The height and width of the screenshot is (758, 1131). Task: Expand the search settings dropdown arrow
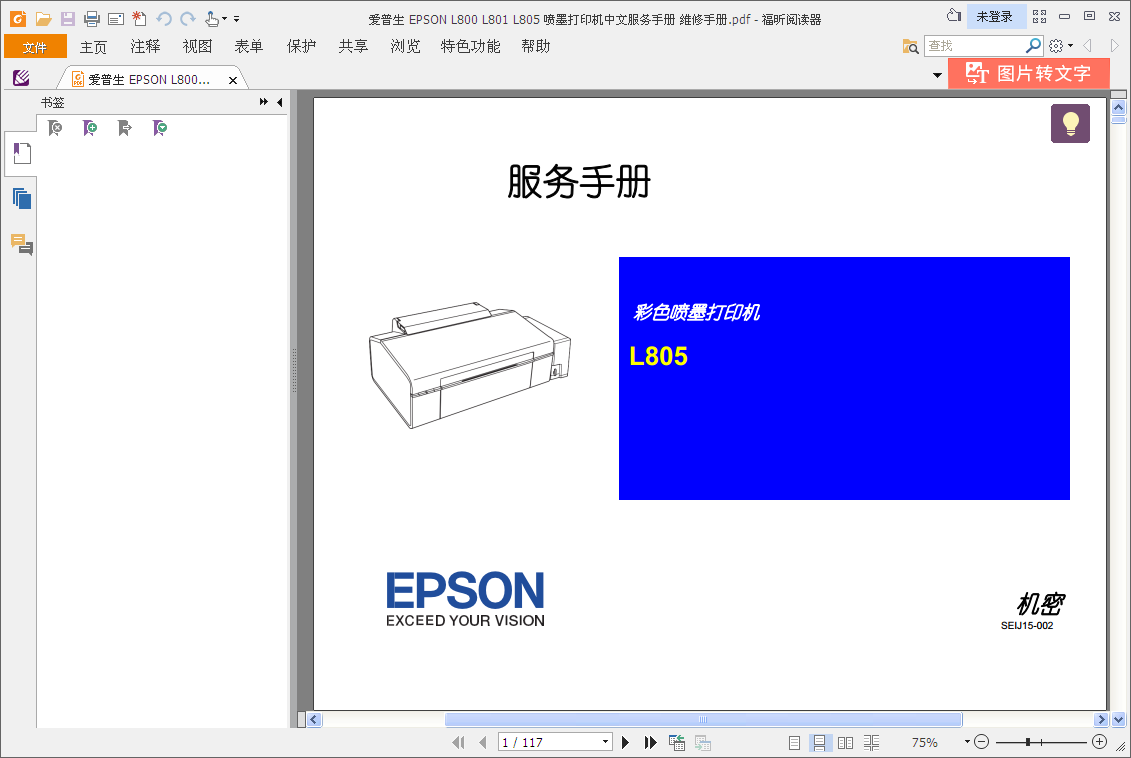1070,46
